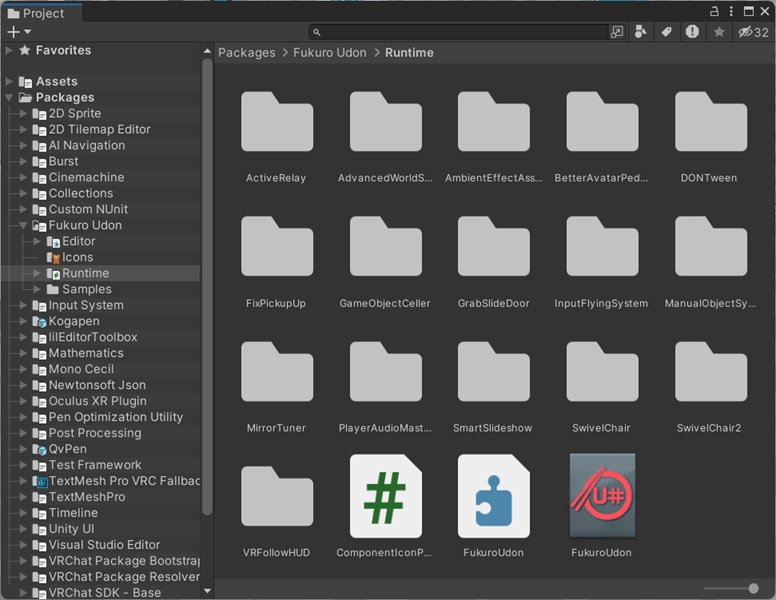The width and height of the screenshot is (776, 600).
Task: Toggle the Project window lock
Action: coord(714,11)
